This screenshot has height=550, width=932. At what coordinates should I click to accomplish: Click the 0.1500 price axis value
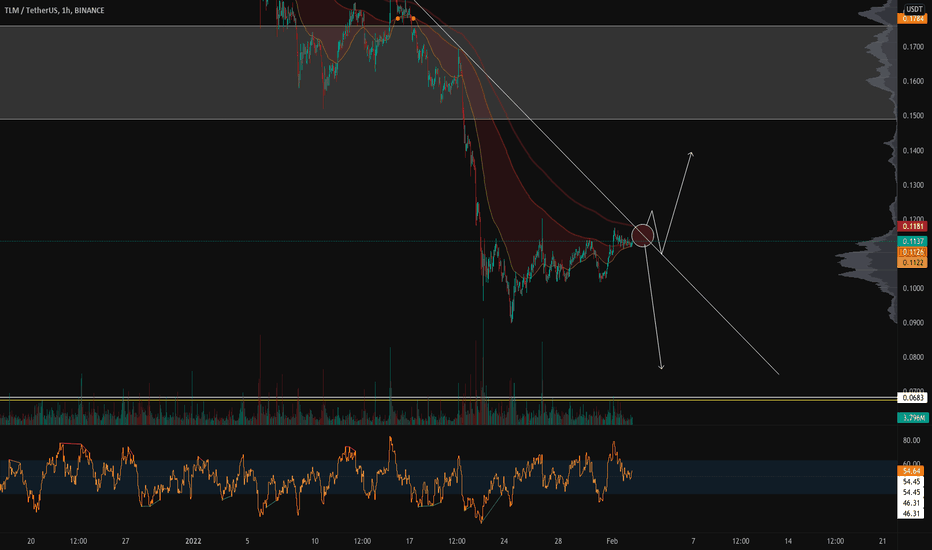coord(913,115)
